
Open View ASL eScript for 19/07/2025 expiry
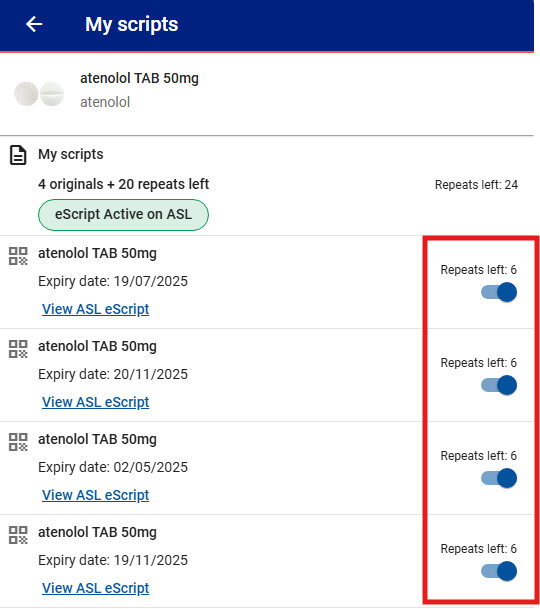click(x=96, y=309)
